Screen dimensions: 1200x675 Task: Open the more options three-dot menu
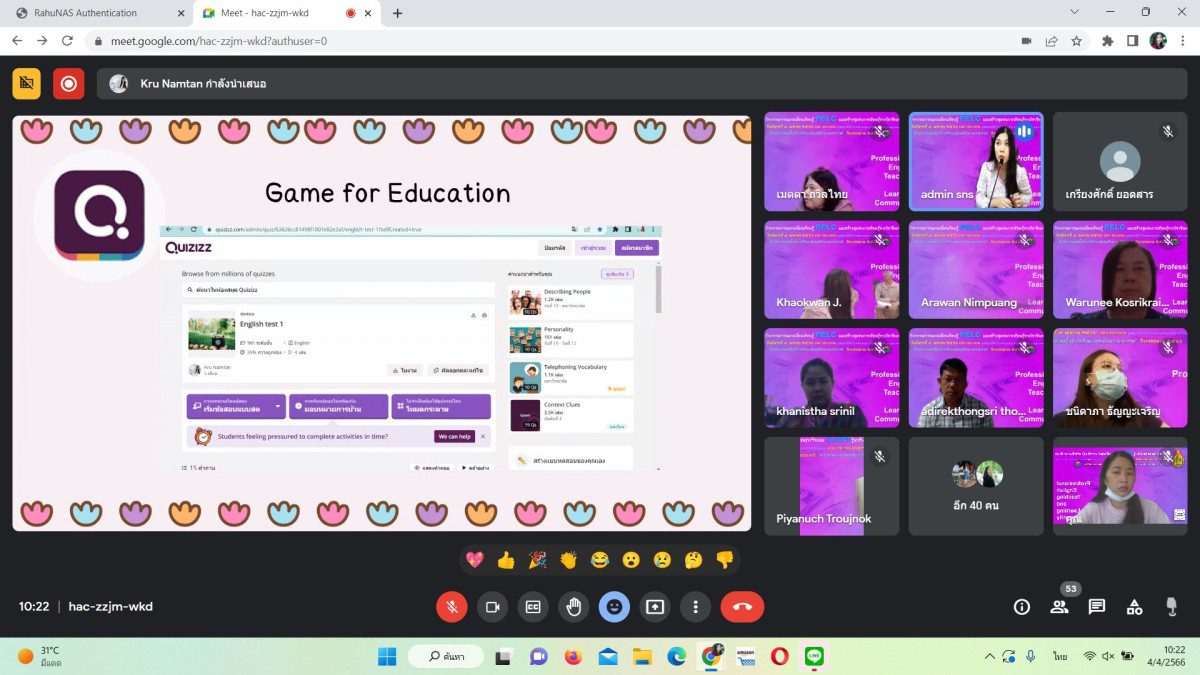pyautogui.click(x=695, y=606)
